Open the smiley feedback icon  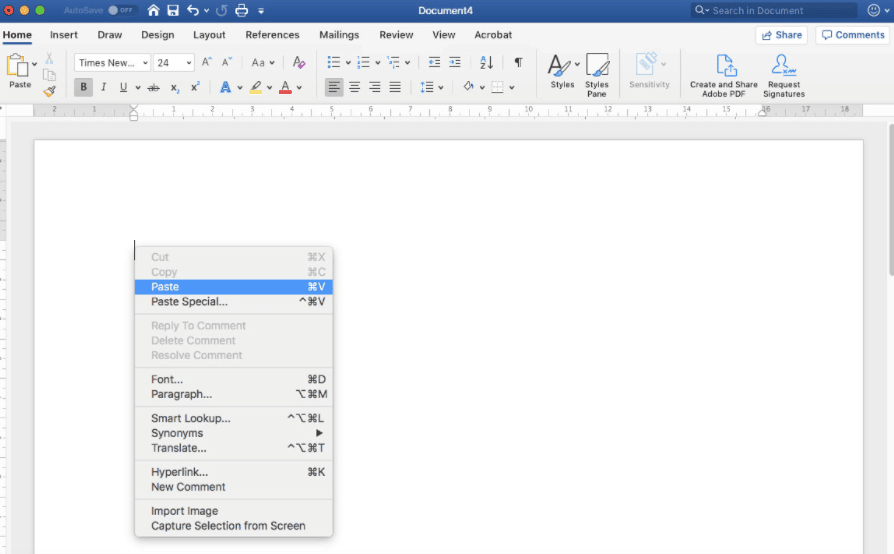pyautogui.click(x=873, y=10)
